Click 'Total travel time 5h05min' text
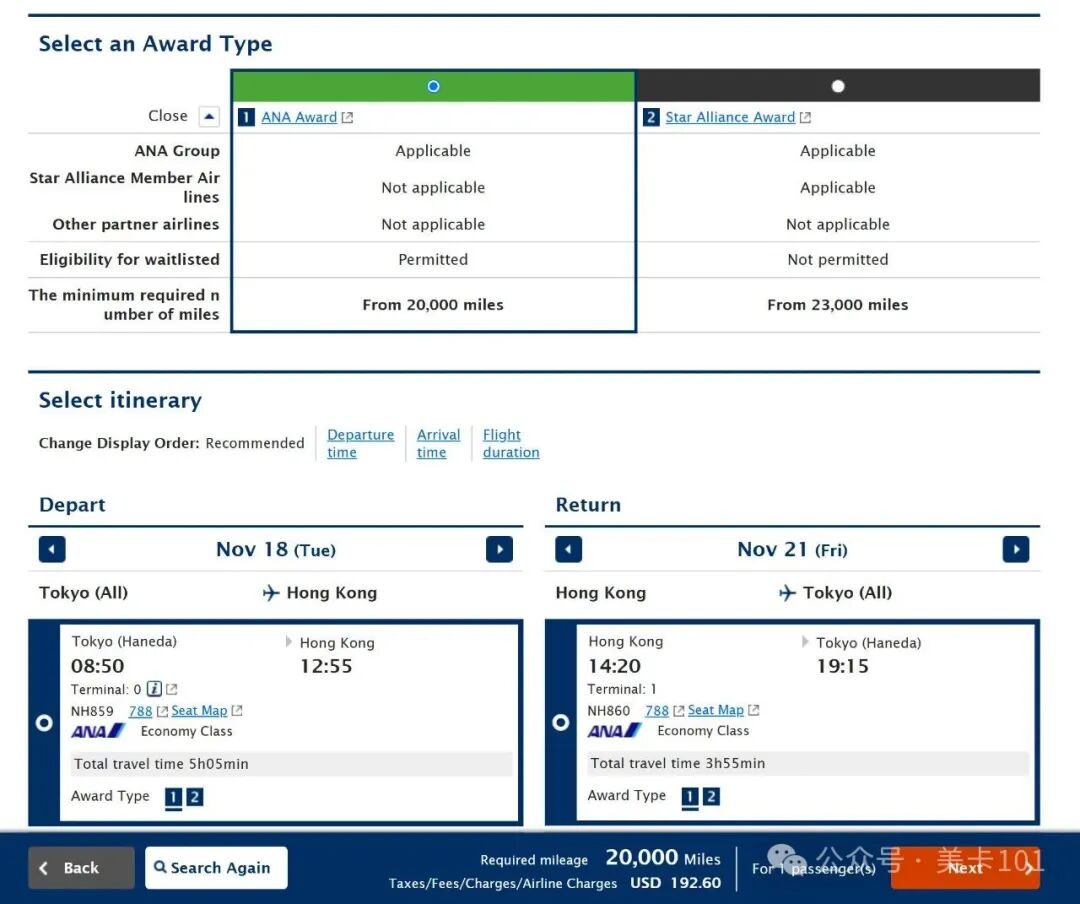This screenshot has width=1080, height=904. (161, 764)
